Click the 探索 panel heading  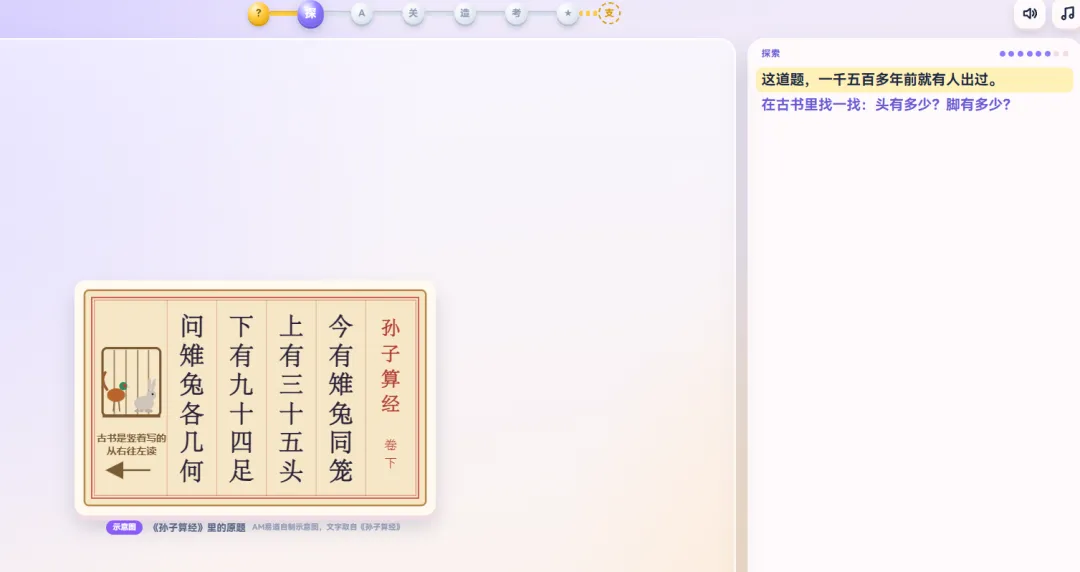pos(770,53)
